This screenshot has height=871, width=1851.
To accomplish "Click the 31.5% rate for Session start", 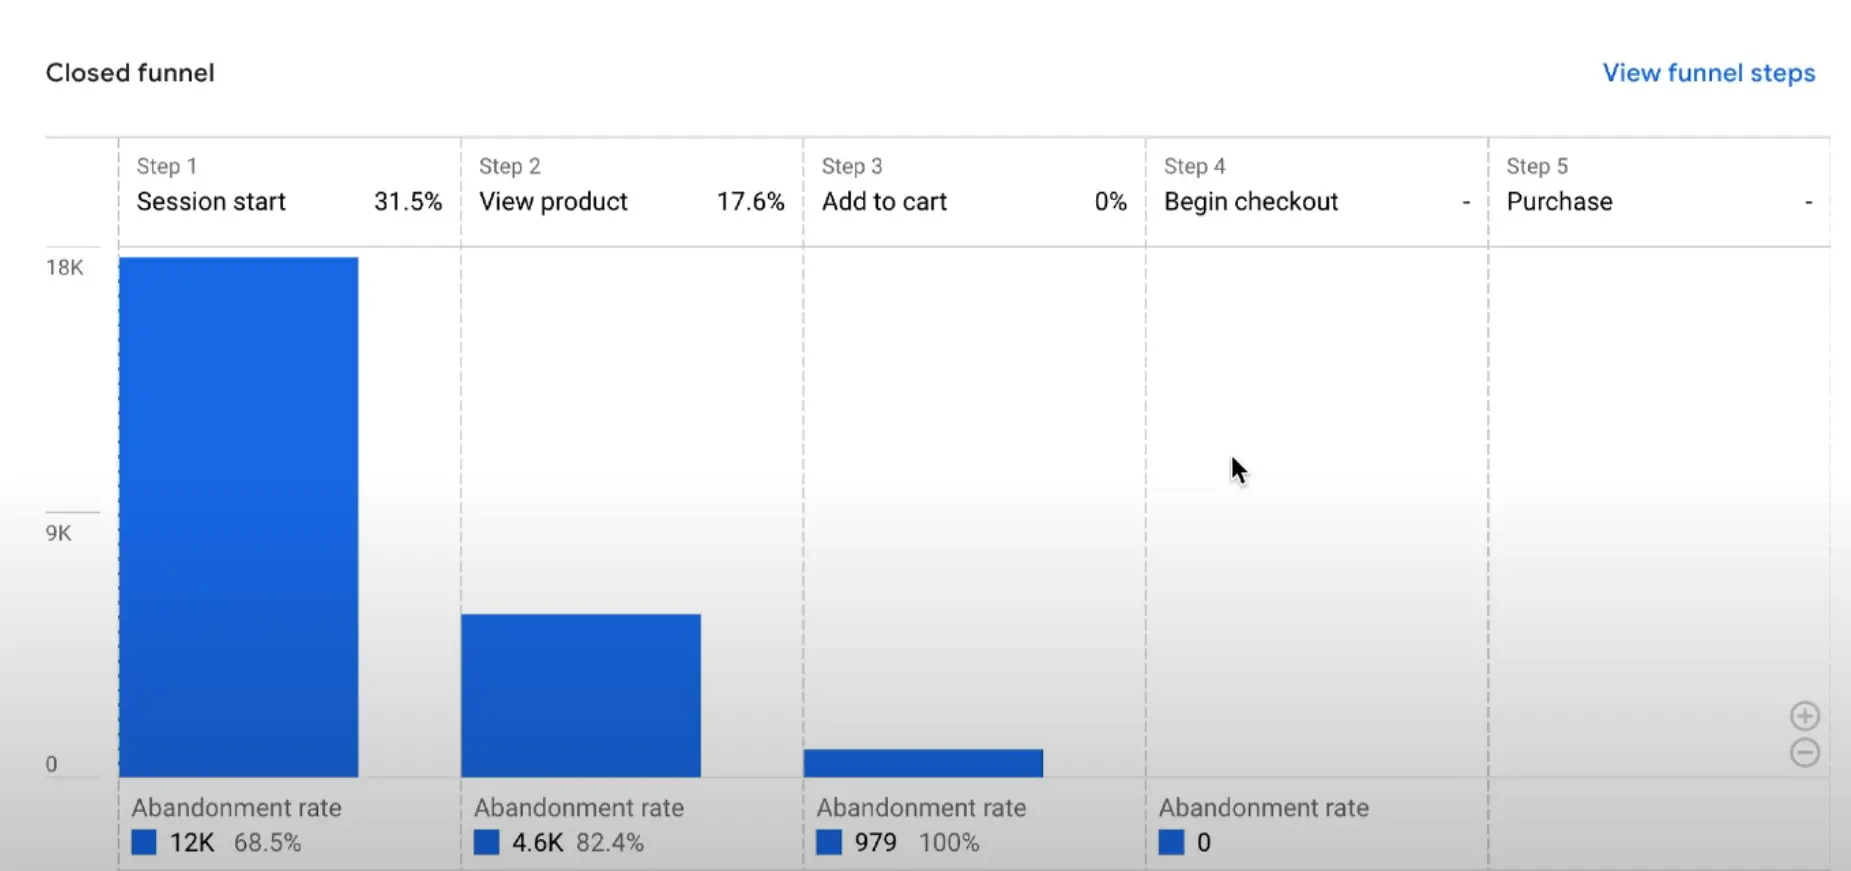I will coord(408,201).
